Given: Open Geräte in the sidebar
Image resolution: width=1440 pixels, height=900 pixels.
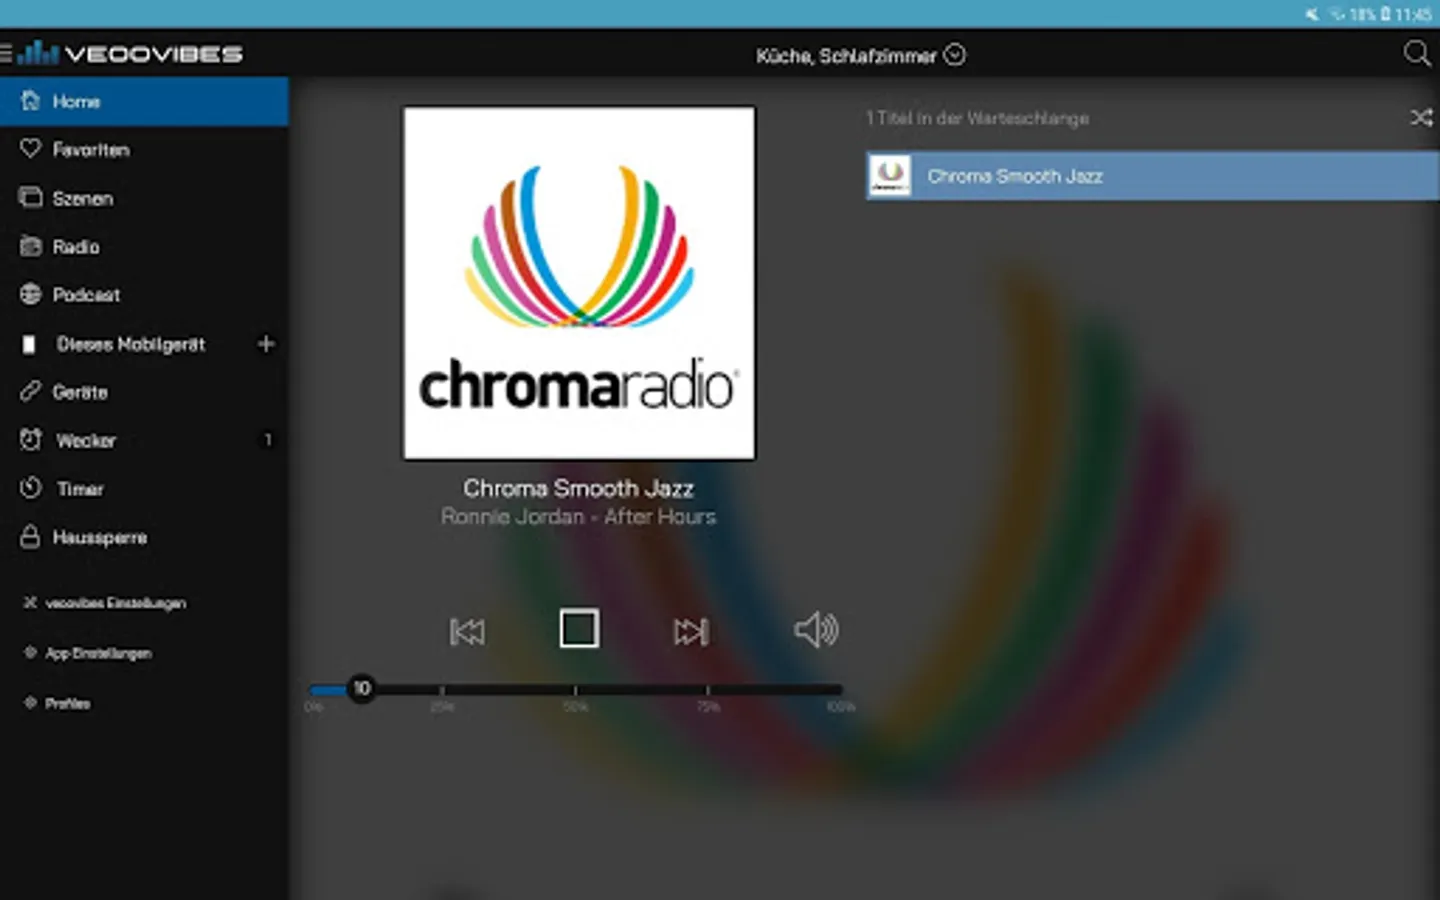Looking at the screenshot, I should pyautogui.click(x=144, y=392).
